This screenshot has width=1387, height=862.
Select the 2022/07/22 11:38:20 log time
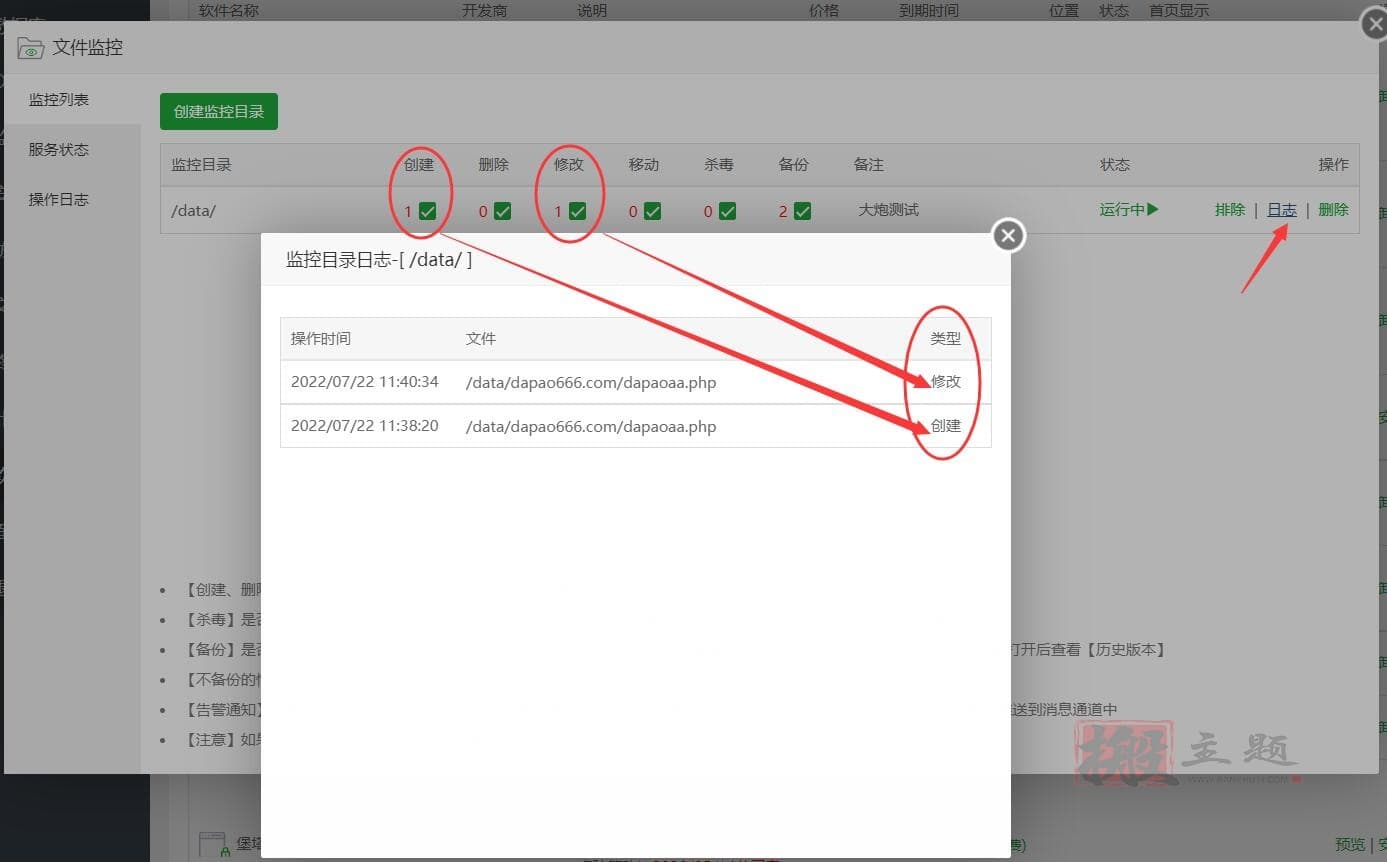click(365, 426)
